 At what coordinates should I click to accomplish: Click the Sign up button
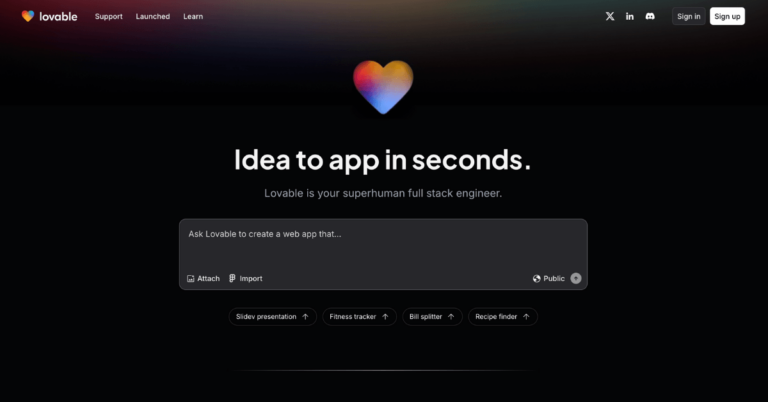pyautogui.click(x=727, y=16)
